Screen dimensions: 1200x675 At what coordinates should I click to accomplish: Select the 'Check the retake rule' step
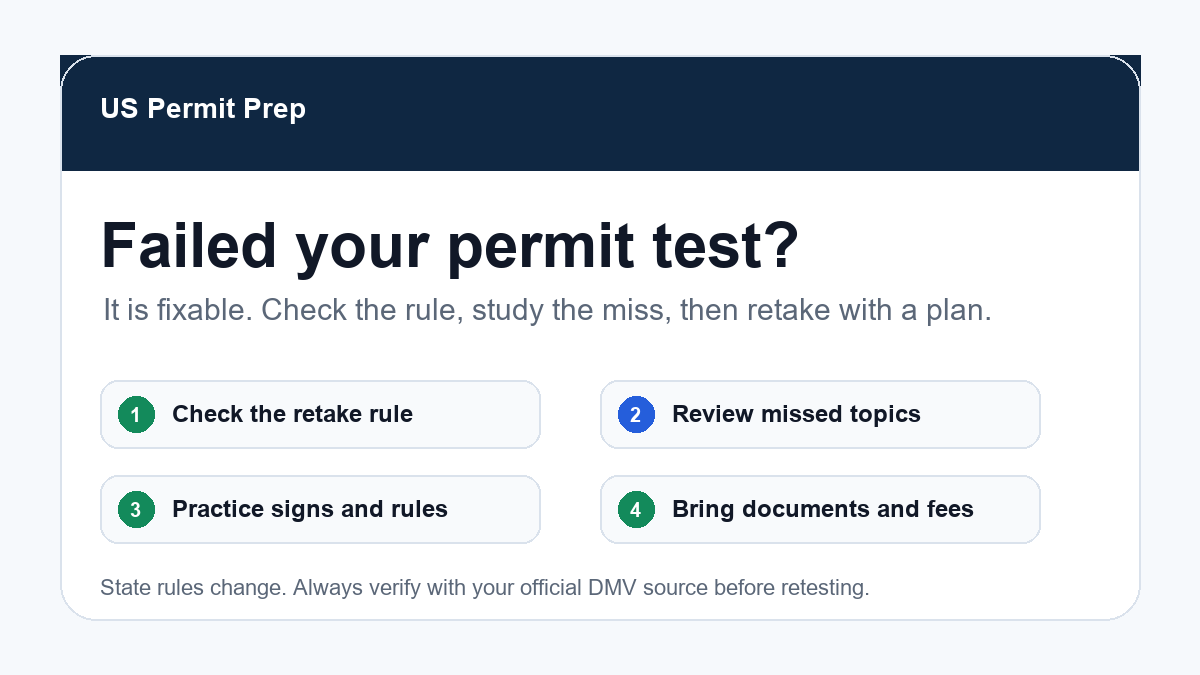(x=320, y=414)
